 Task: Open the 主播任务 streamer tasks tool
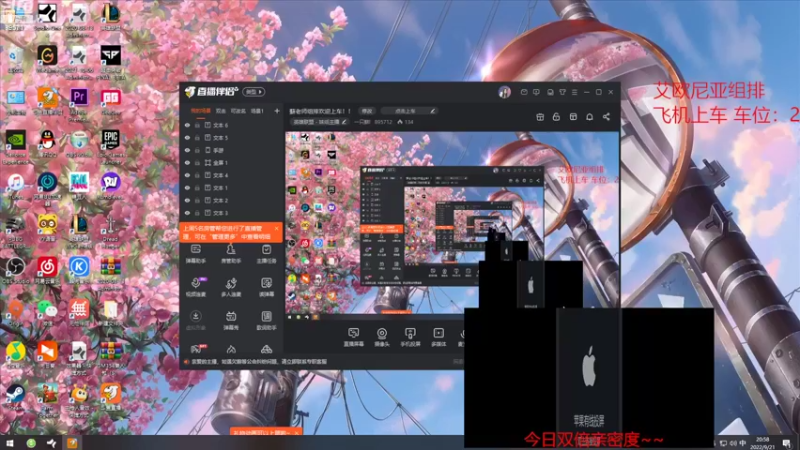tap(266, 254)
